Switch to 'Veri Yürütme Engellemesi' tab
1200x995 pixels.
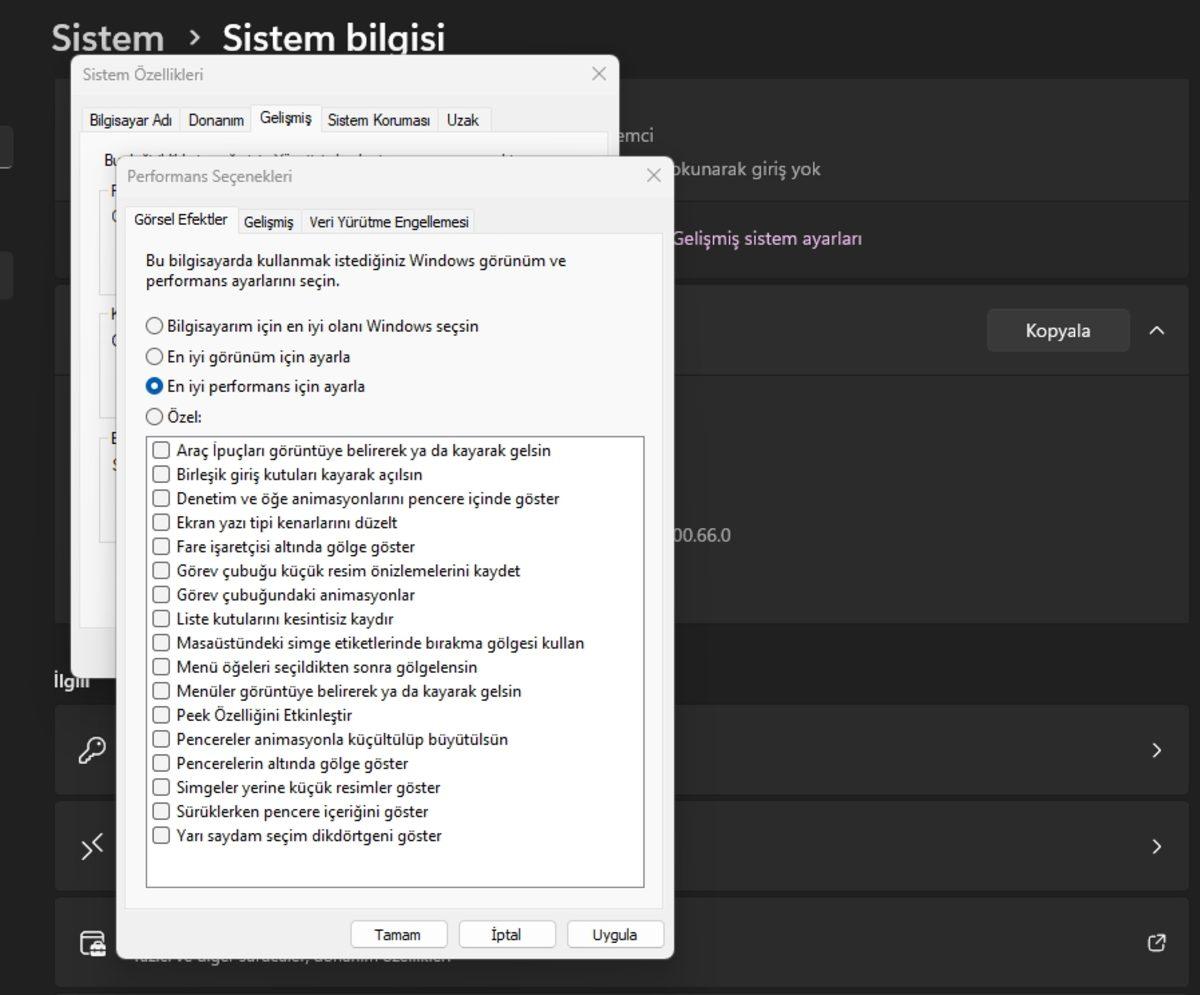coord(388,222)
